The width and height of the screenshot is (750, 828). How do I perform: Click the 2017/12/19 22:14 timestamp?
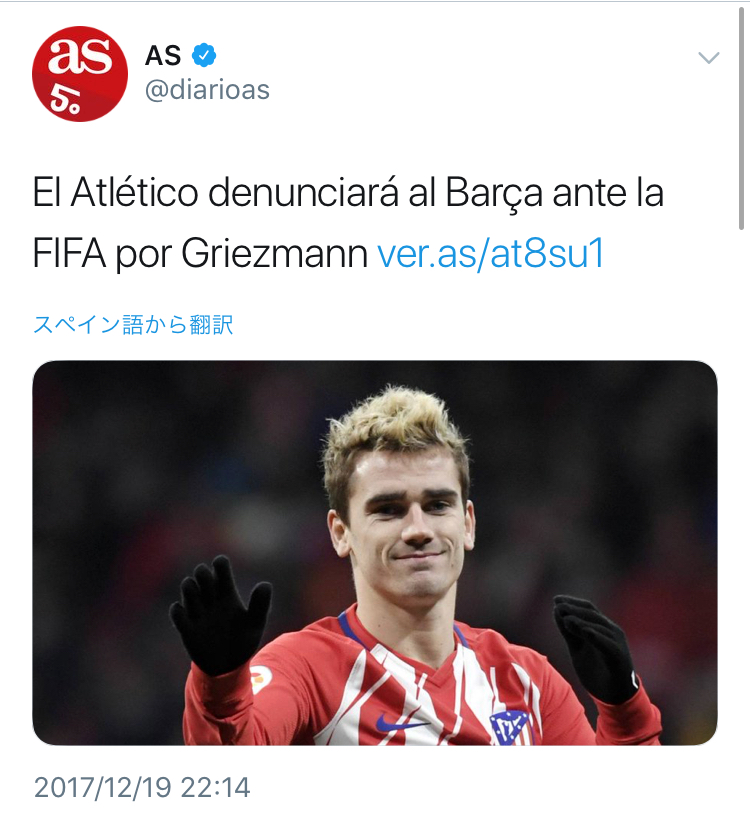(142, 787)
